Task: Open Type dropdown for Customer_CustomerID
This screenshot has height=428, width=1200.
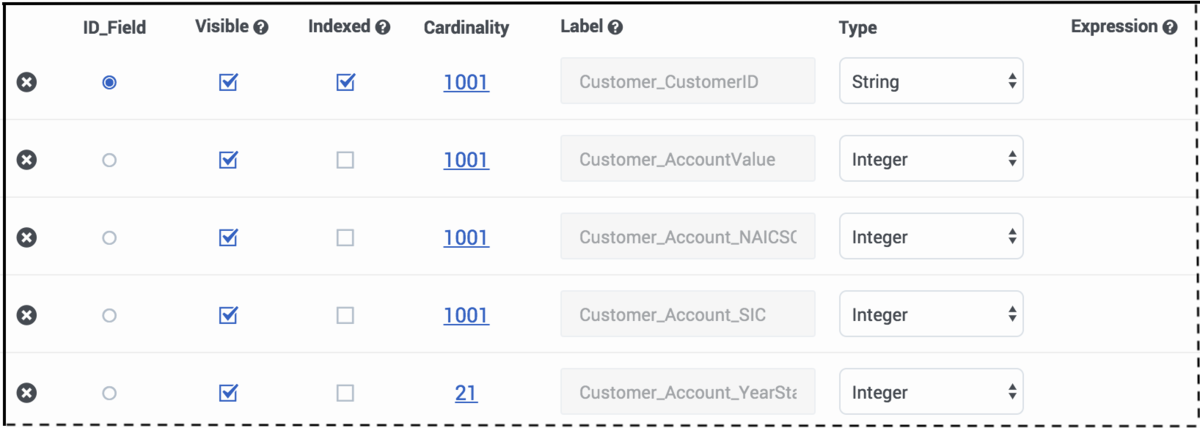Action: 931,81
